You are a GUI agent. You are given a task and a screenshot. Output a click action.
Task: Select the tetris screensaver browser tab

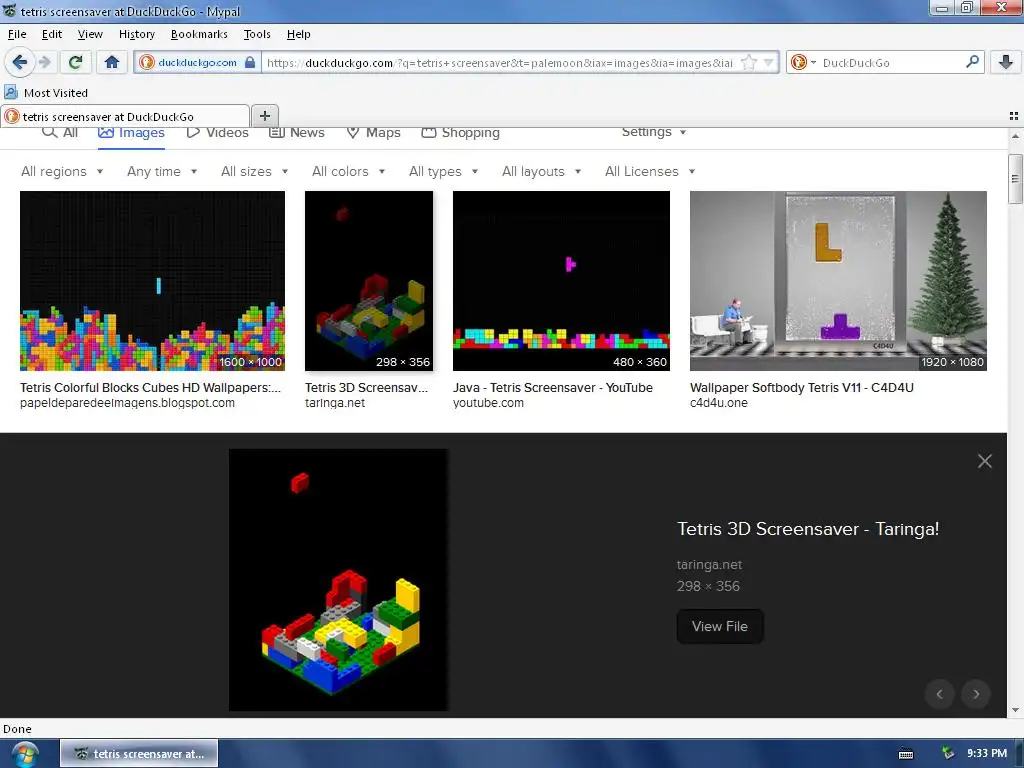125,116
